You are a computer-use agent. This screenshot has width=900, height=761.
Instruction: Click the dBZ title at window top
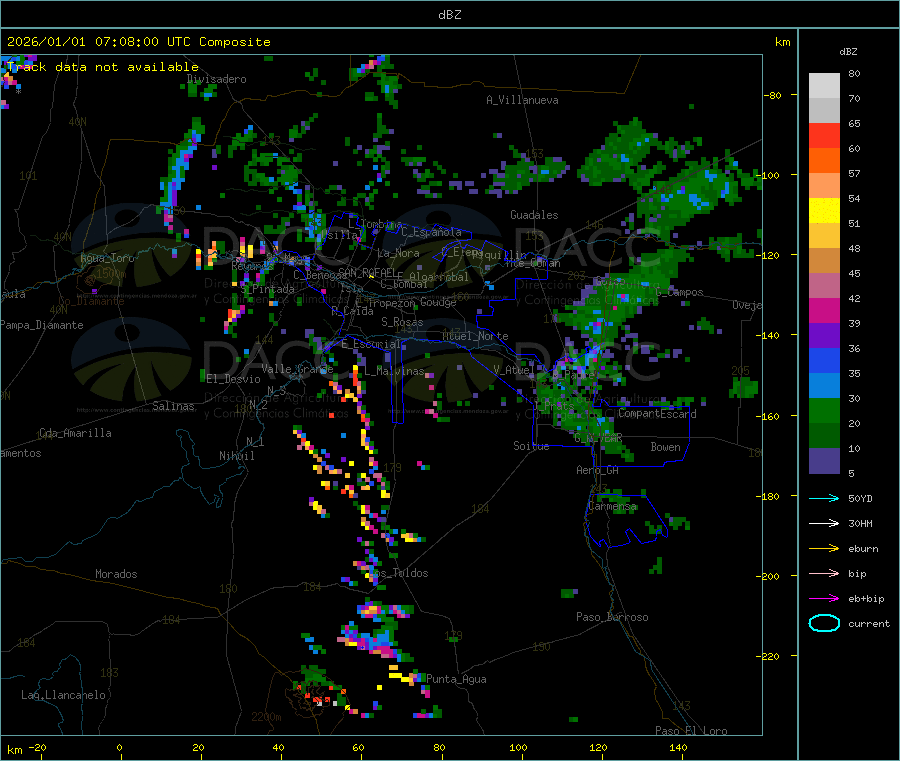tap(449, 15)
